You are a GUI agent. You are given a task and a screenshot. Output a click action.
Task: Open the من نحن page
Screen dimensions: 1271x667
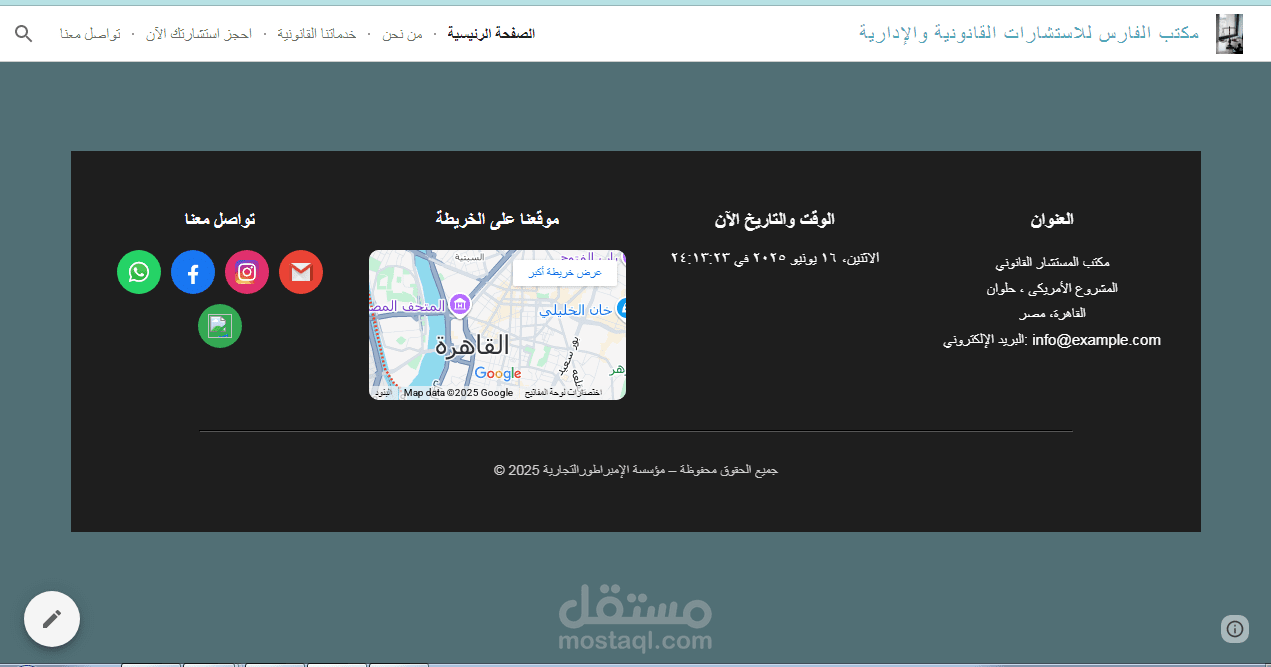[403, 34]
